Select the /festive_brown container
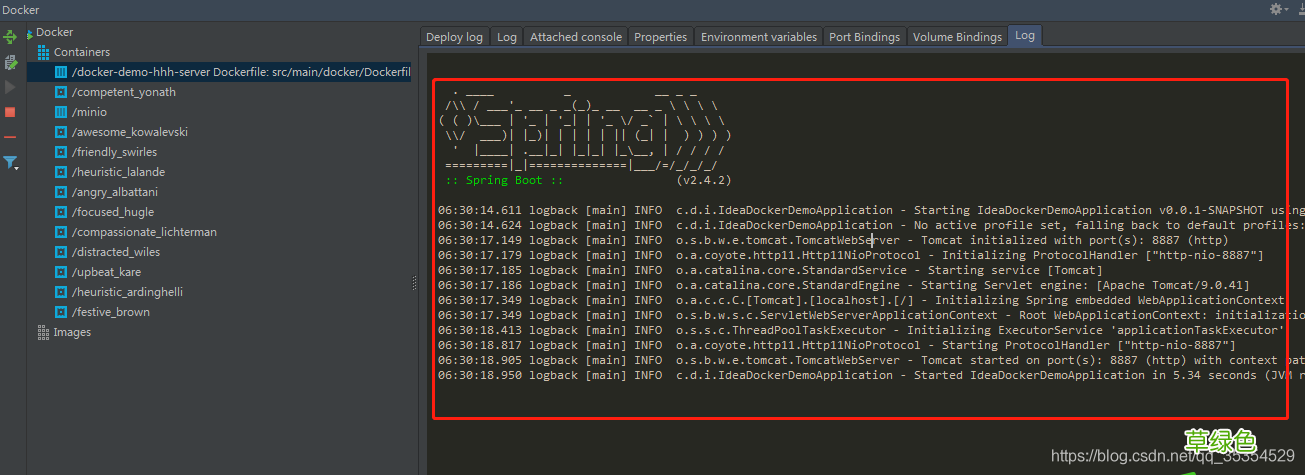 (110, 312)
